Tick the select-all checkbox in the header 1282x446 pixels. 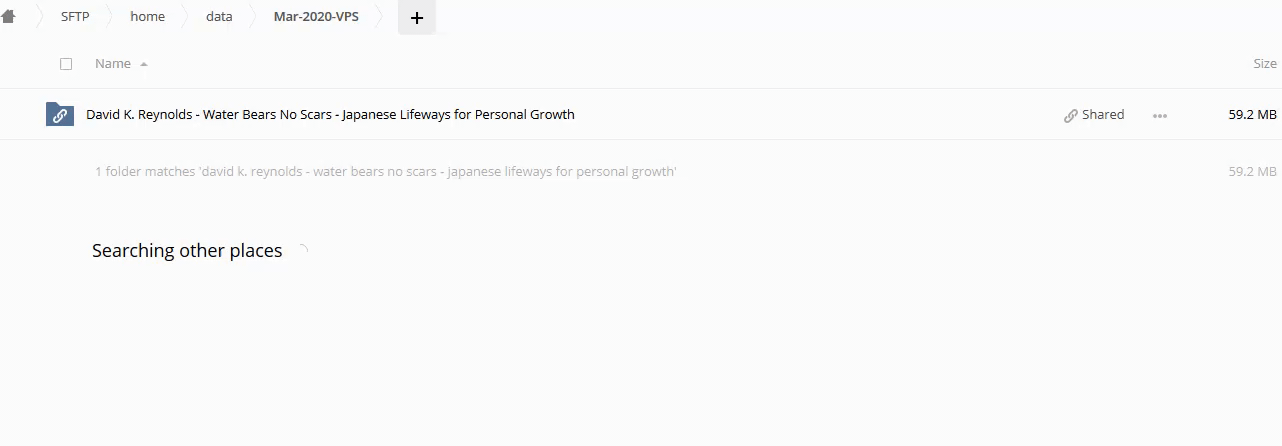66,64
